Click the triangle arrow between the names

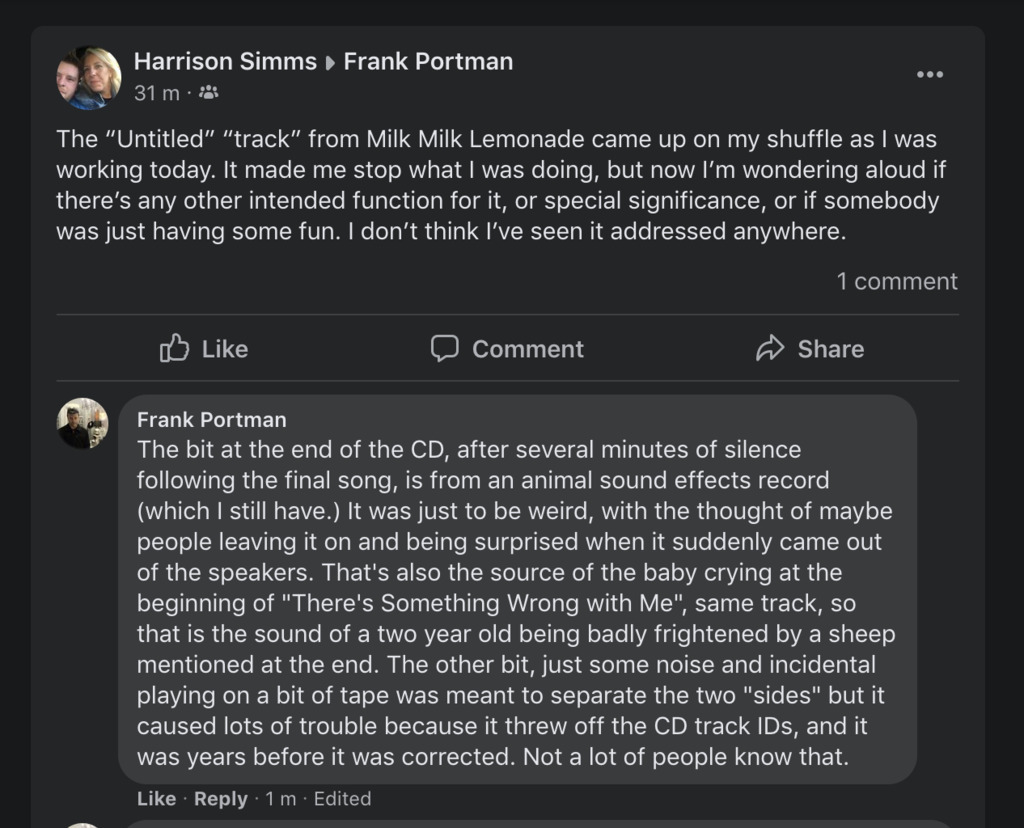pyautogui.click(x=330, y=62)
